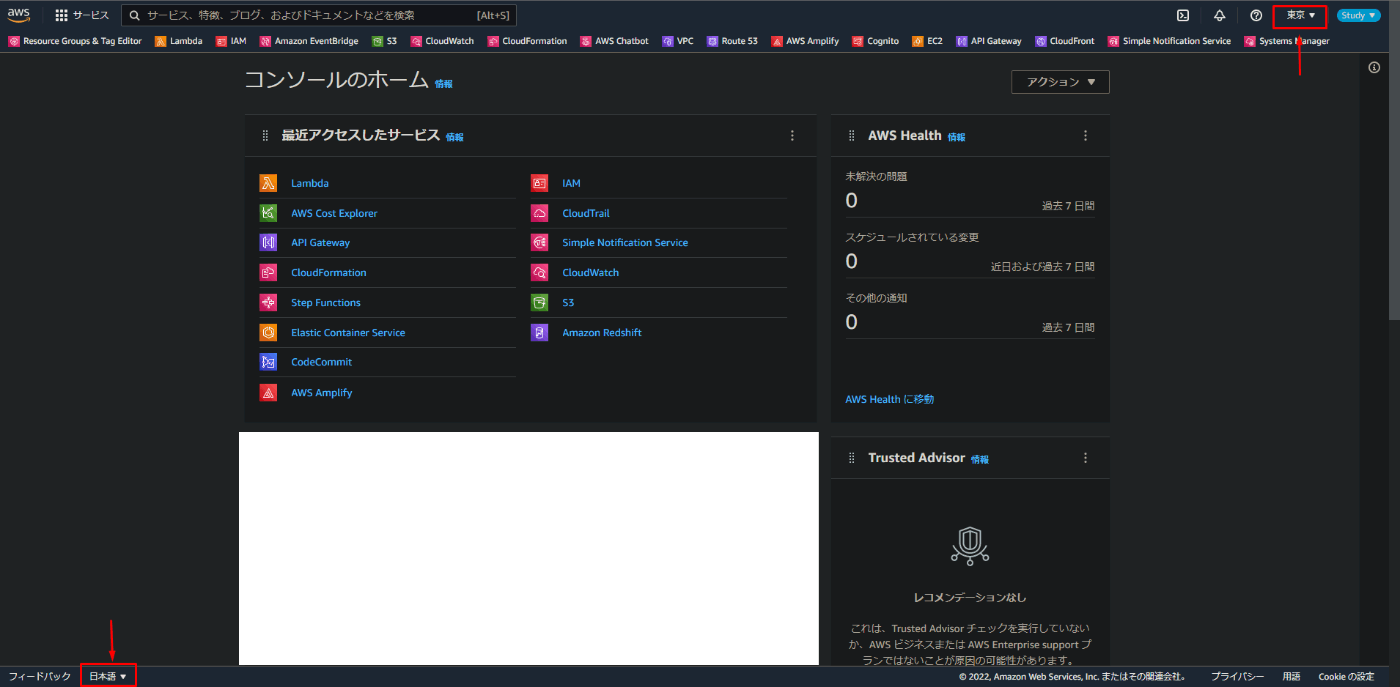
Task: Grab the Trusted Advisor widget drag handle
Action: click(x=852, y=457)
